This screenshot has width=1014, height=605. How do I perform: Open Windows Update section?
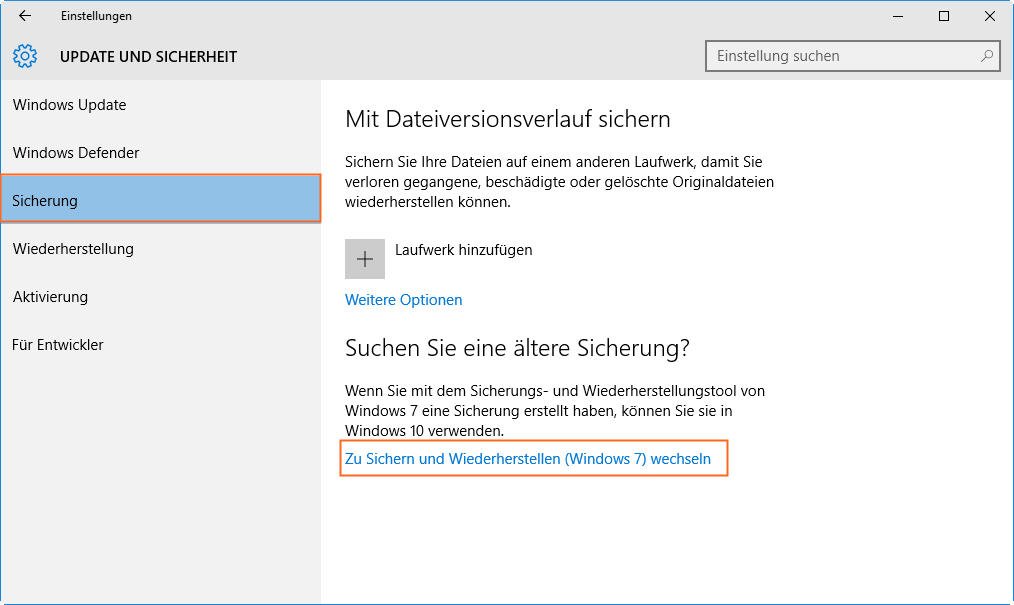tap(160, 105)
